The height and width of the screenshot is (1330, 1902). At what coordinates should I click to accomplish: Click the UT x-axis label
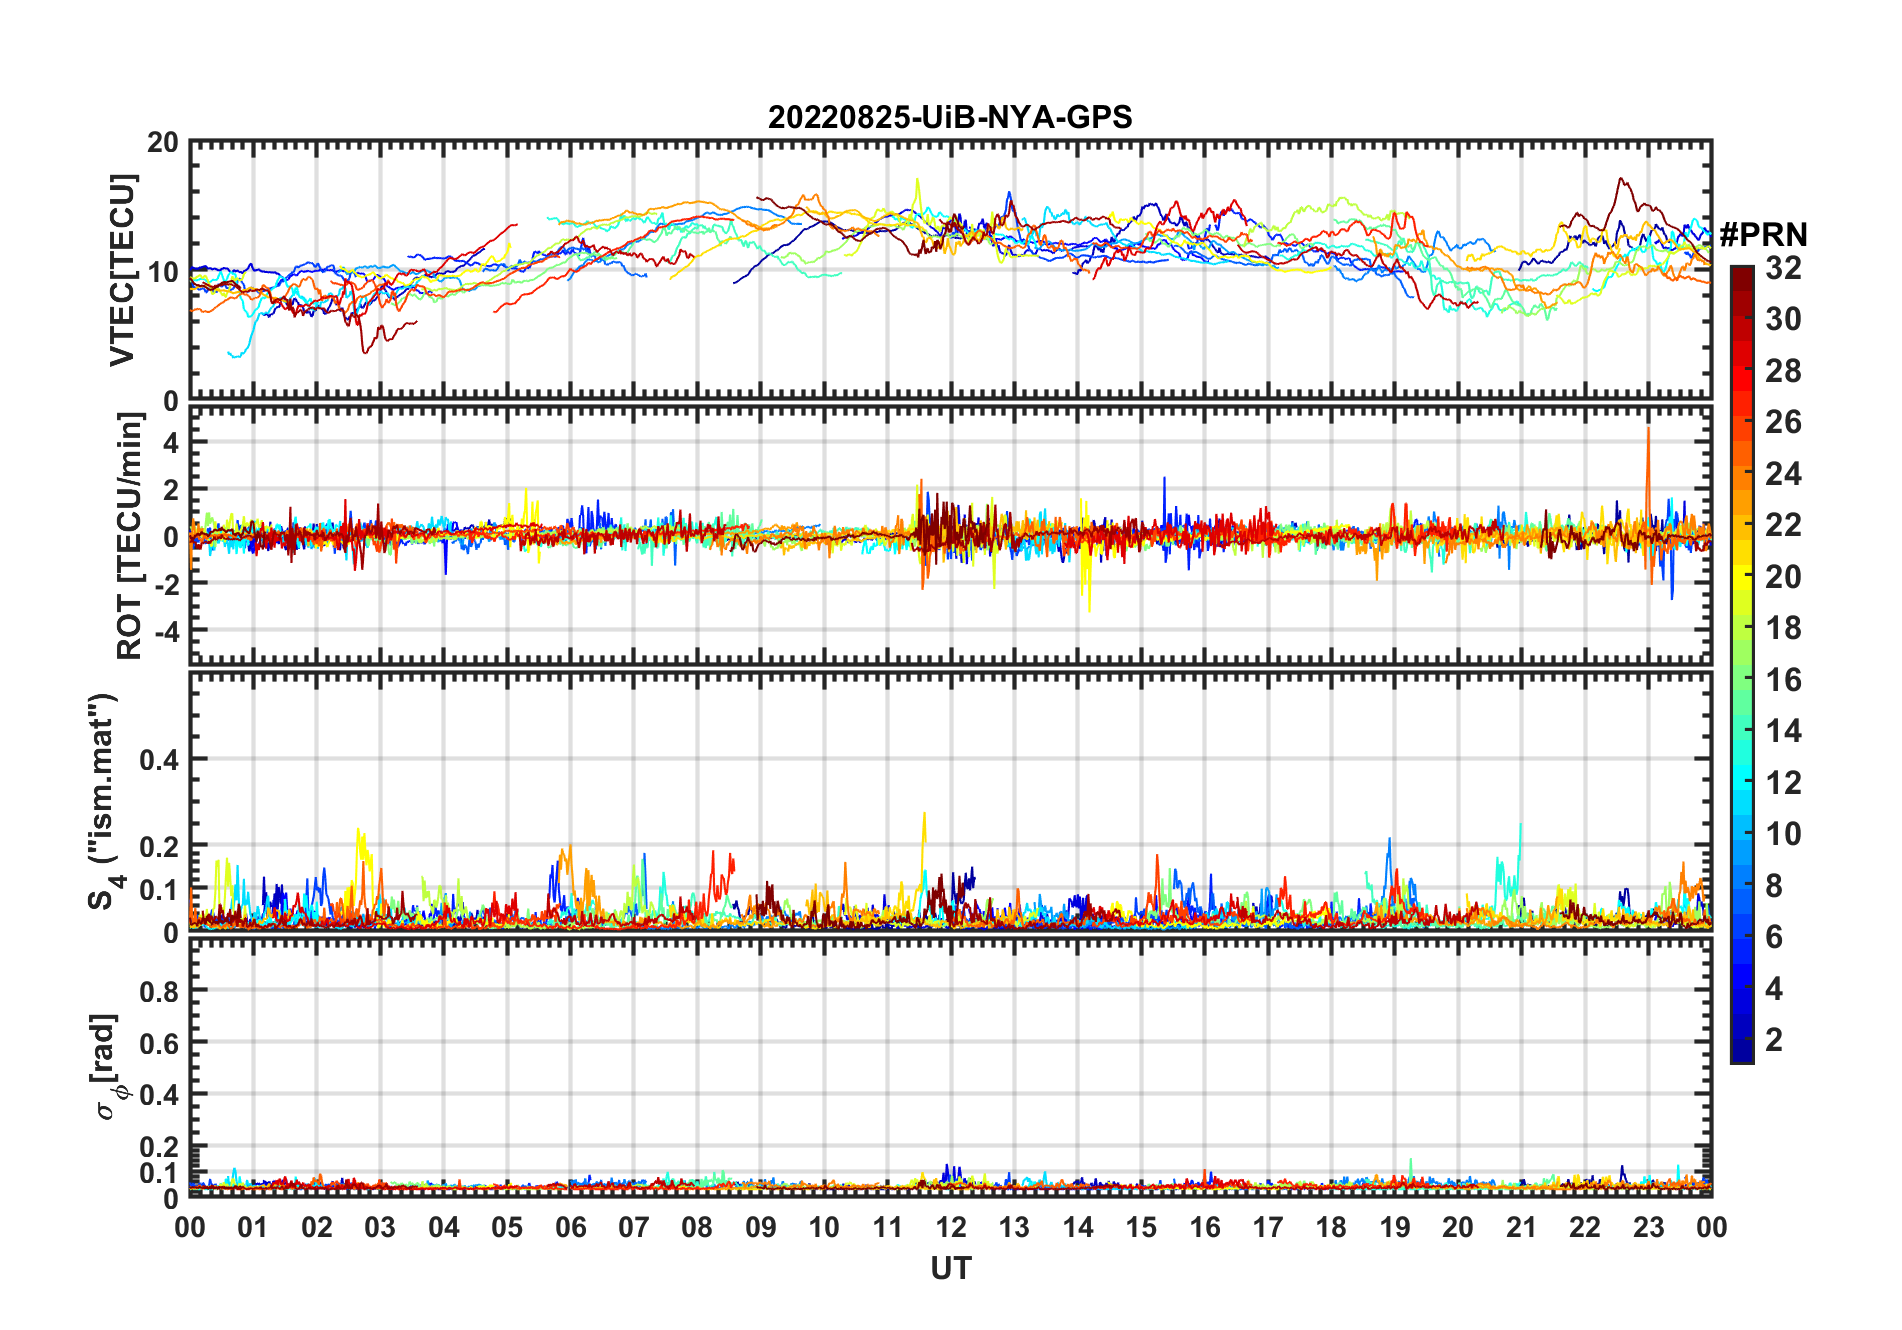pyautogui.click(x=950, y=1268)
